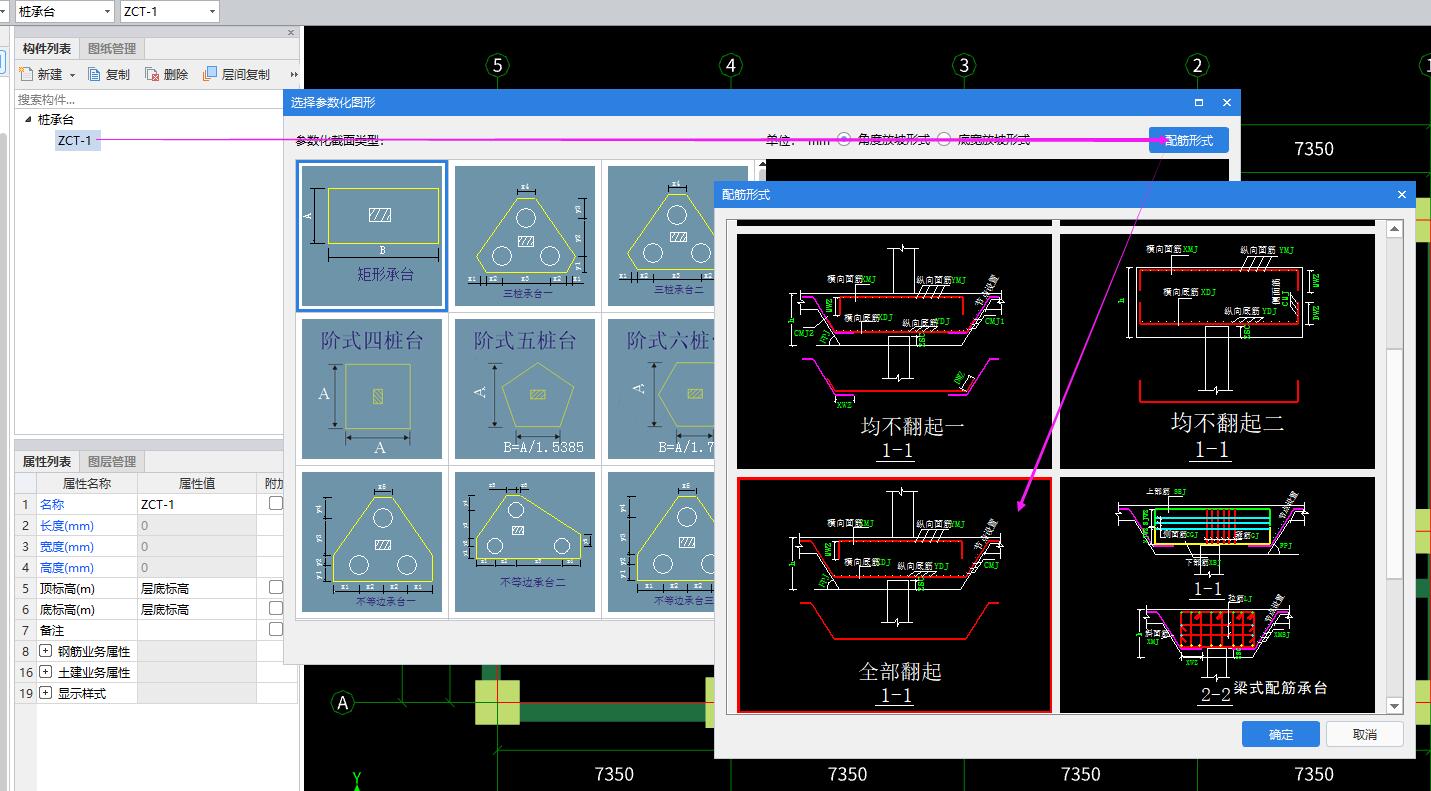Click axis bubble 3 in drawing
Image resolution: width=1431 pixels, height=791 pixels.
pyautogui.click(x=964, y=65)
